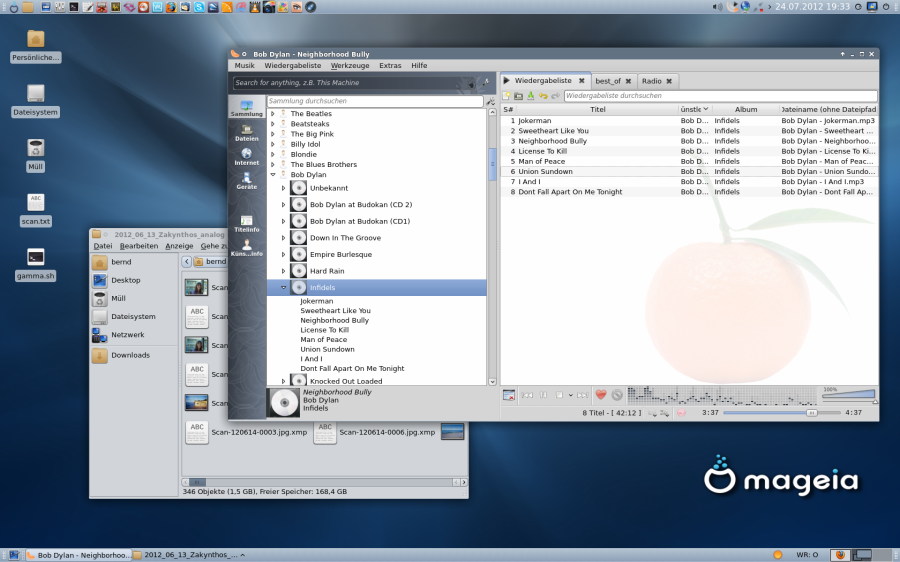Screen dimensions: 900x562
Task: Adjust the volume slider
Action: point(849,394)
